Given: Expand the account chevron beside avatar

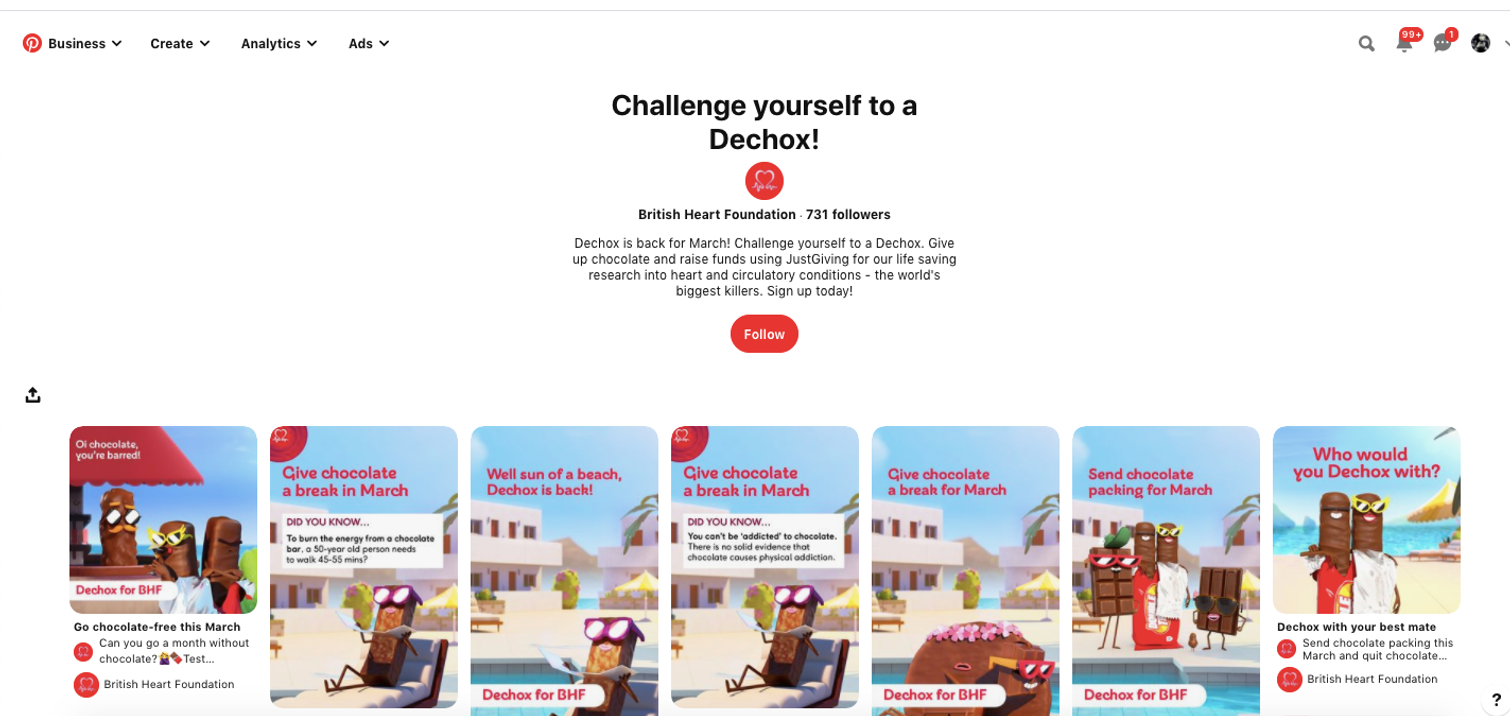Looking at the screenshot, I should [x=1504, y=44].
